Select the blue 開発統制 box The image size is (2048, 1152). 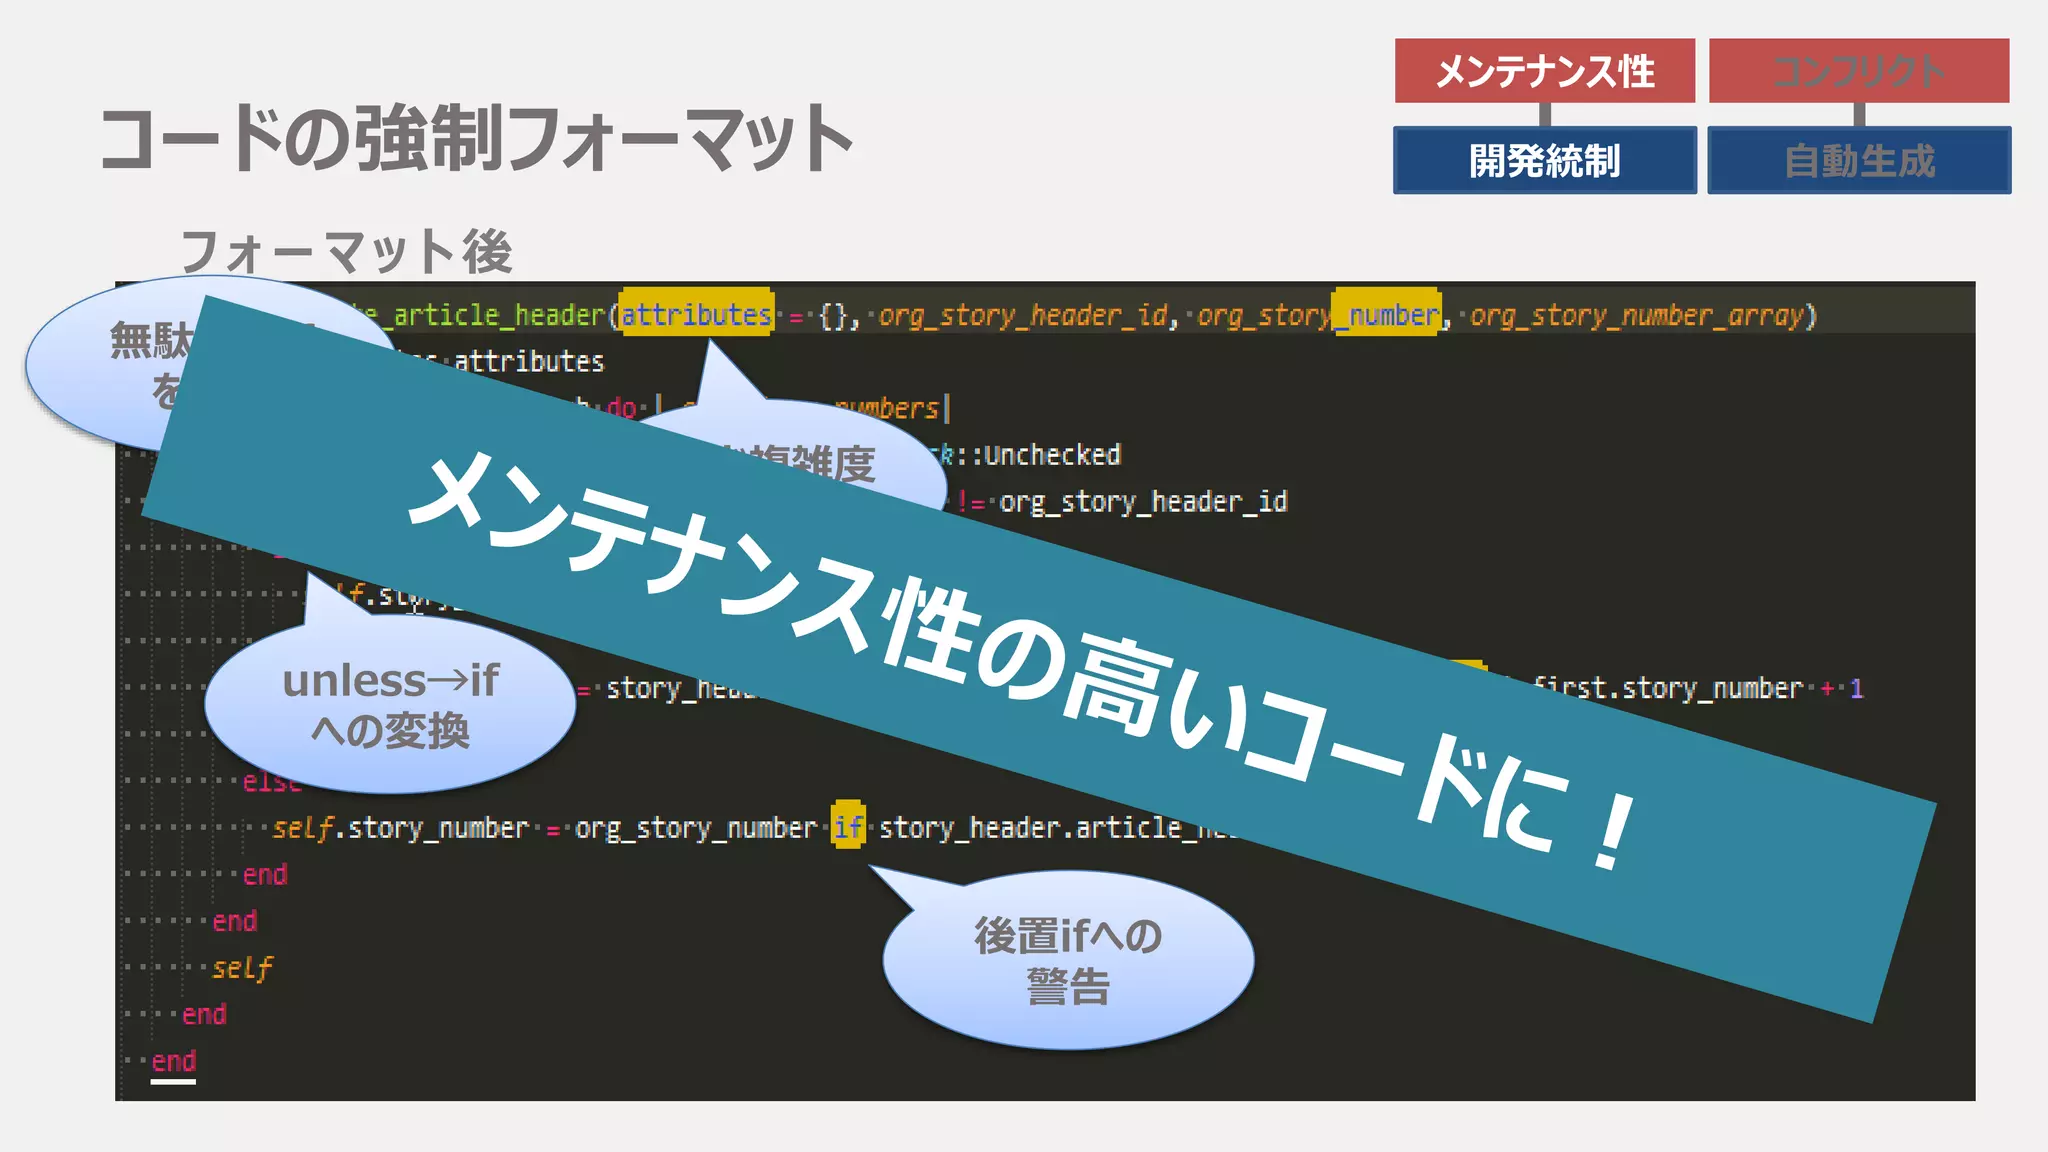1545,160
